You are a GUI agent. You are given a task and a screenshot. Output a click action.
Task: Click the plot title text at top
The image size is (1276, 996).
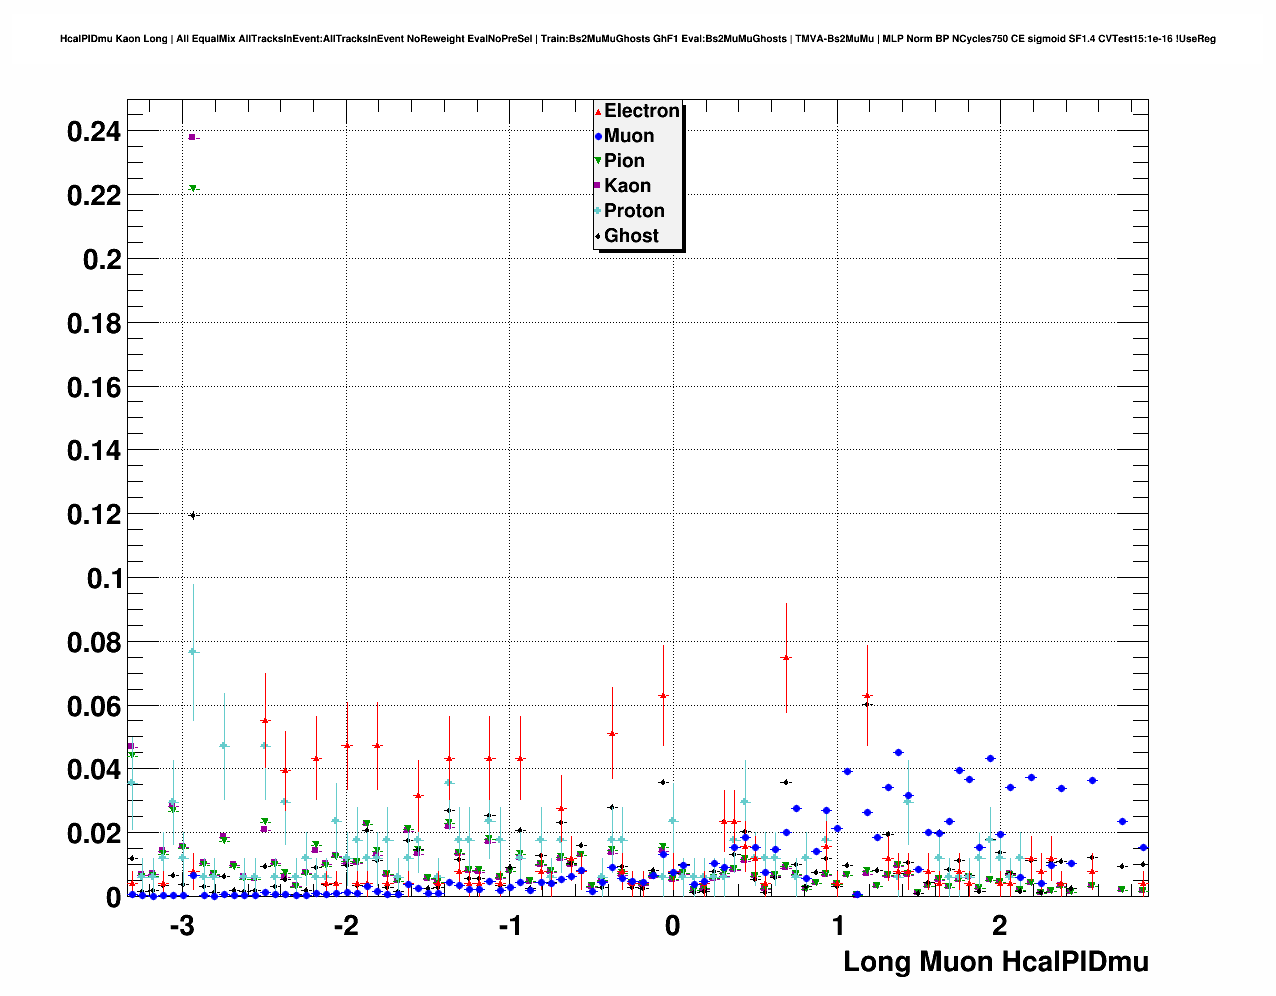click(638, 39)
